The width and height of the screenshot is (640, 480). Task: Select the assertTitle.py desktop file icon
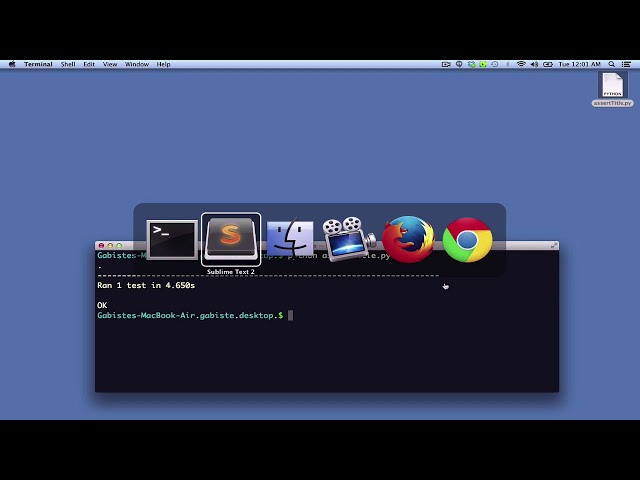pos(613,85)
